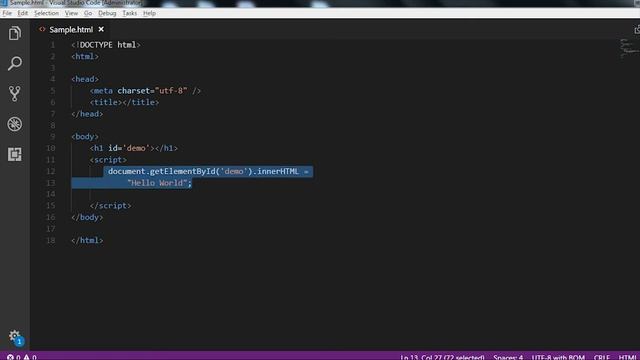Click the minimap code overview
This screenshot has height=360, width=640.
tap(629, 48)
